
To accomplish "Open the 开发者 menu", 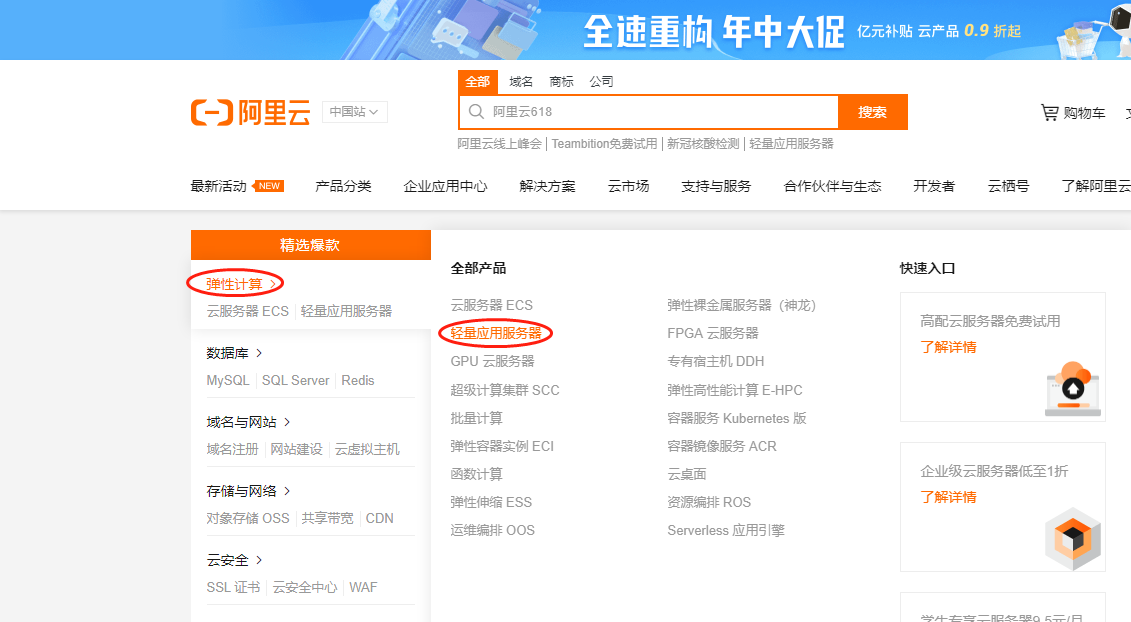I will (x=934, y=186).
